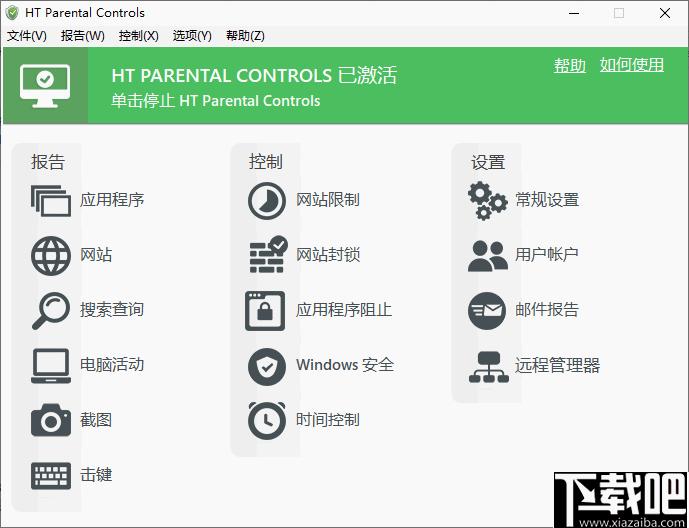
Task: Open the 帮助(Z) menu
Action: point(245,36)
